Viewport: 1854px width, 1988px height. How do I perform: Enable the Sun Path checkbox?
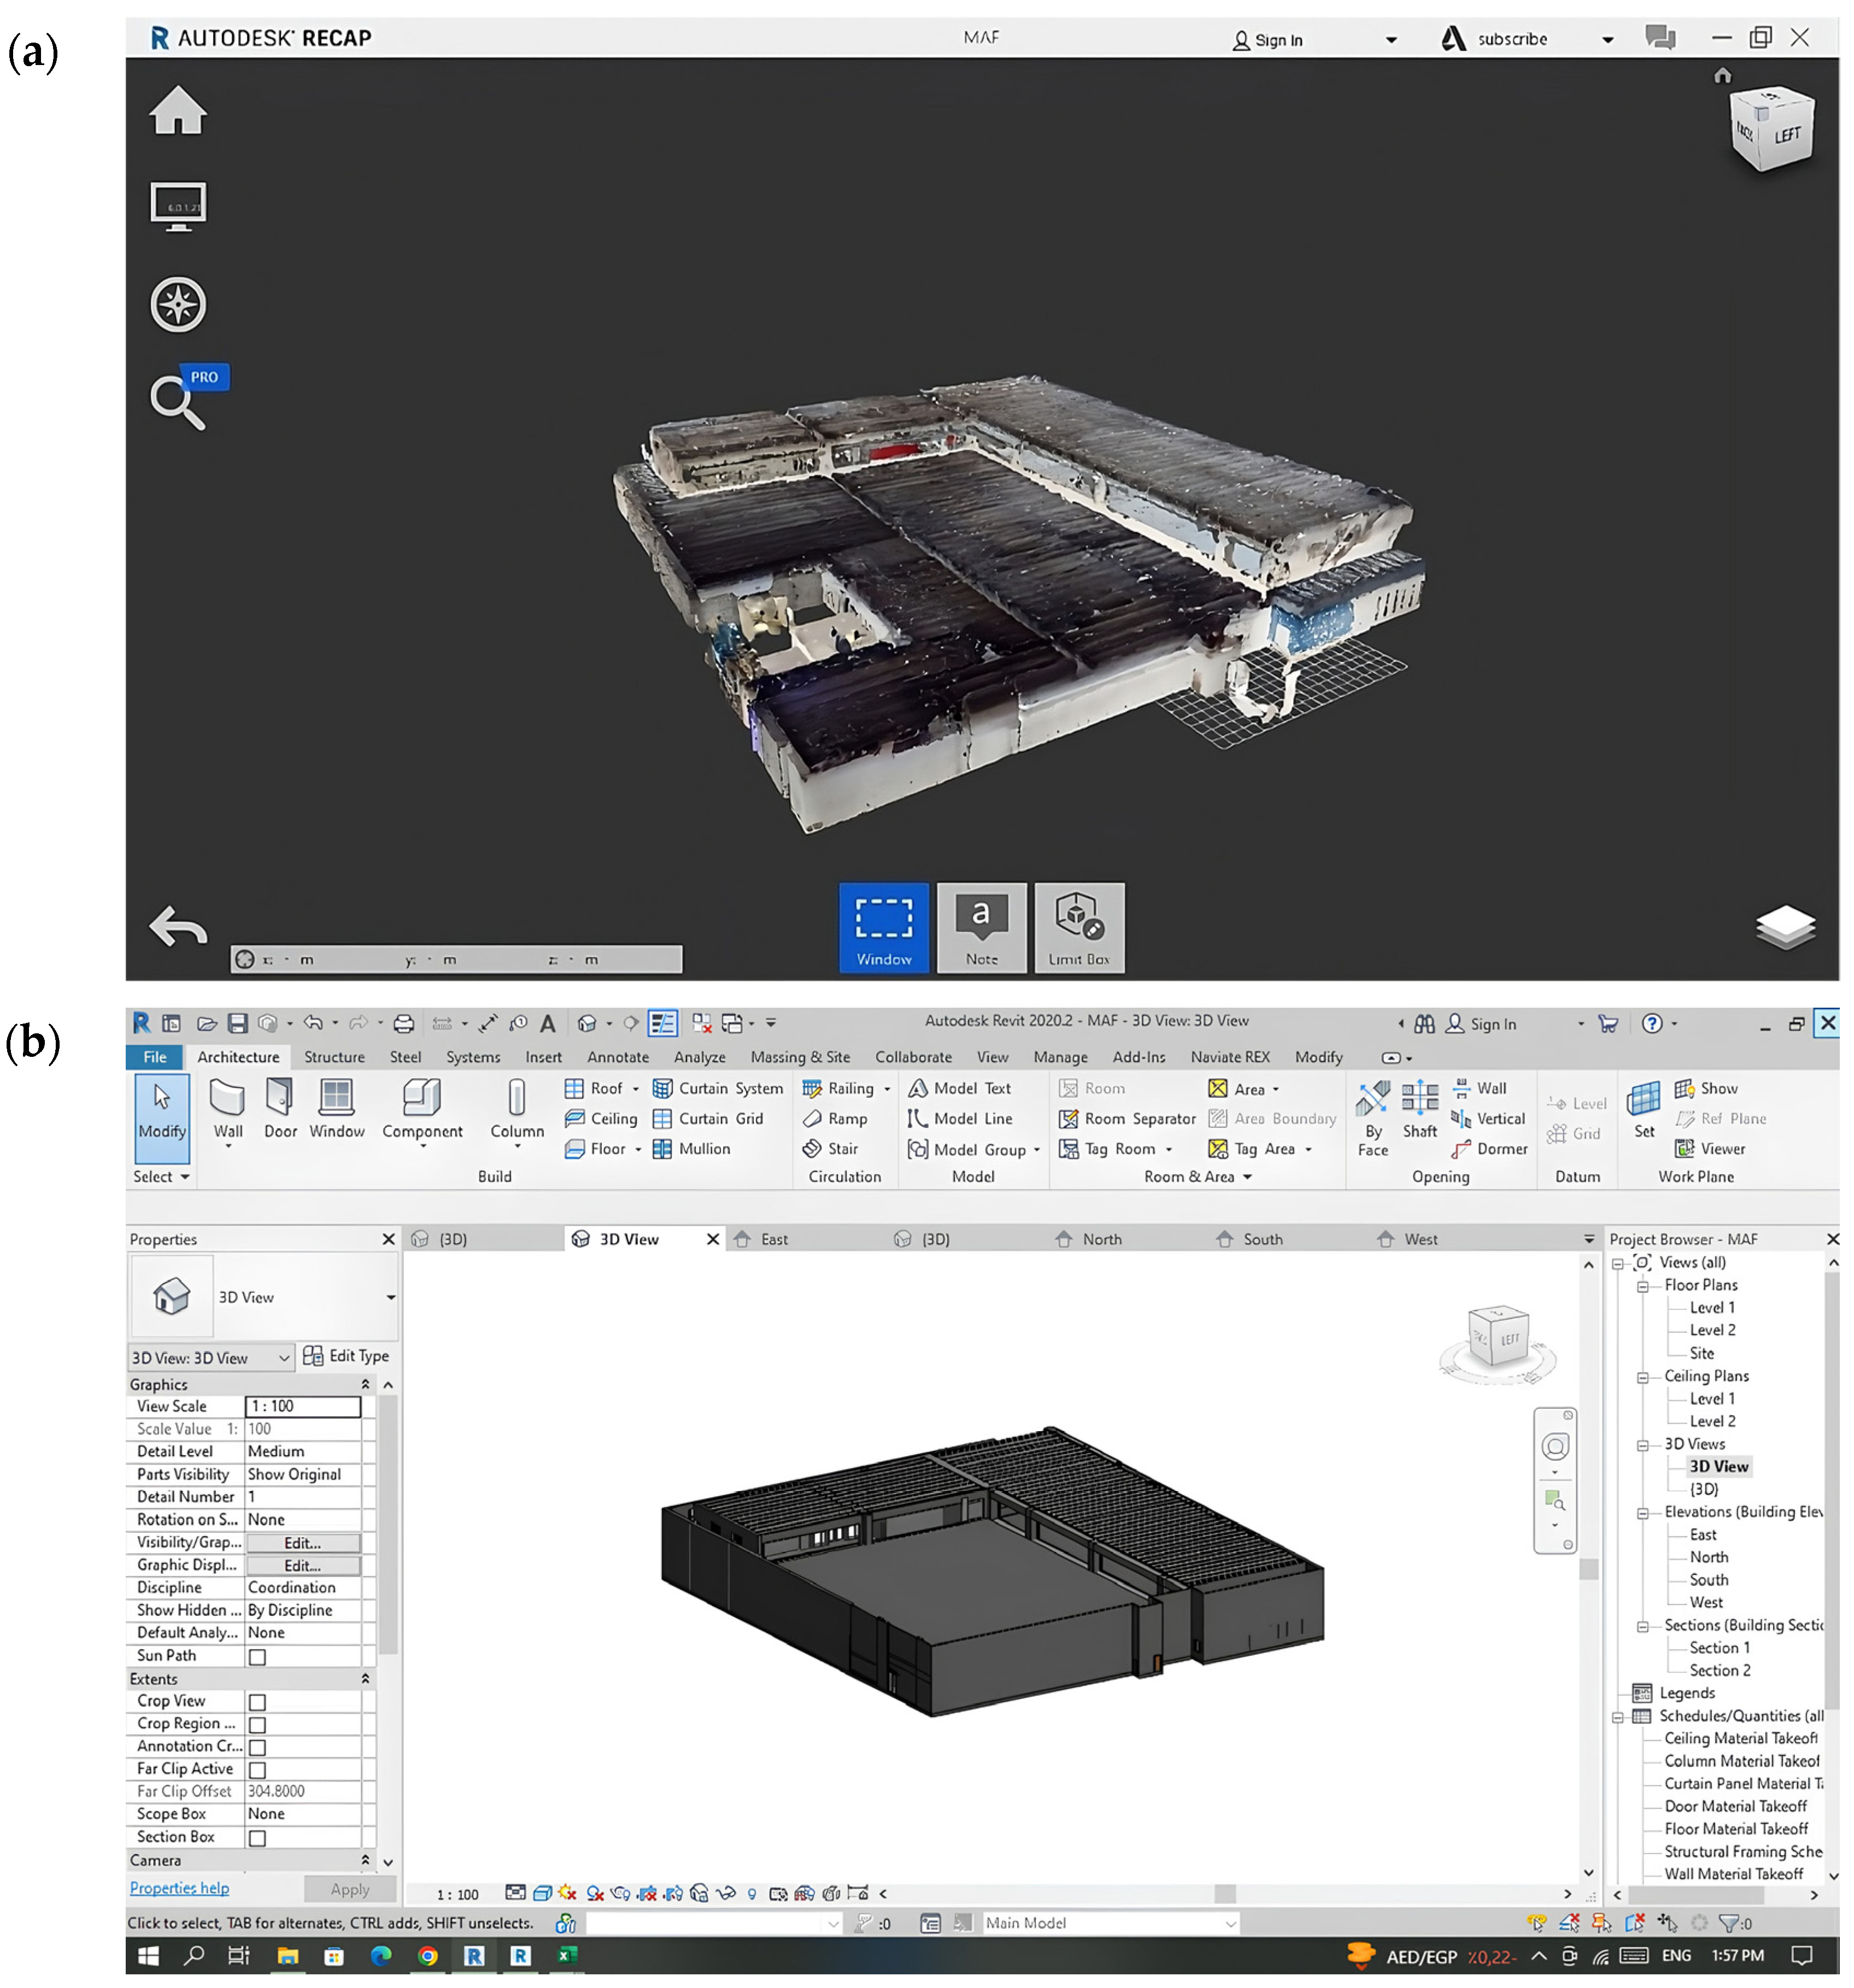click(x=257, y=1656)
